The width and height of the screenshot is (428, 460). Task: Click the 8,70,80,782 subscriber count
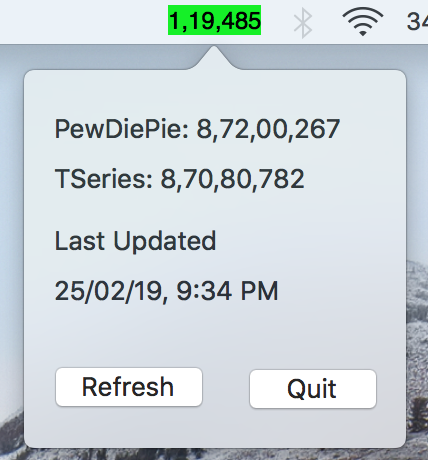[232, 179]
